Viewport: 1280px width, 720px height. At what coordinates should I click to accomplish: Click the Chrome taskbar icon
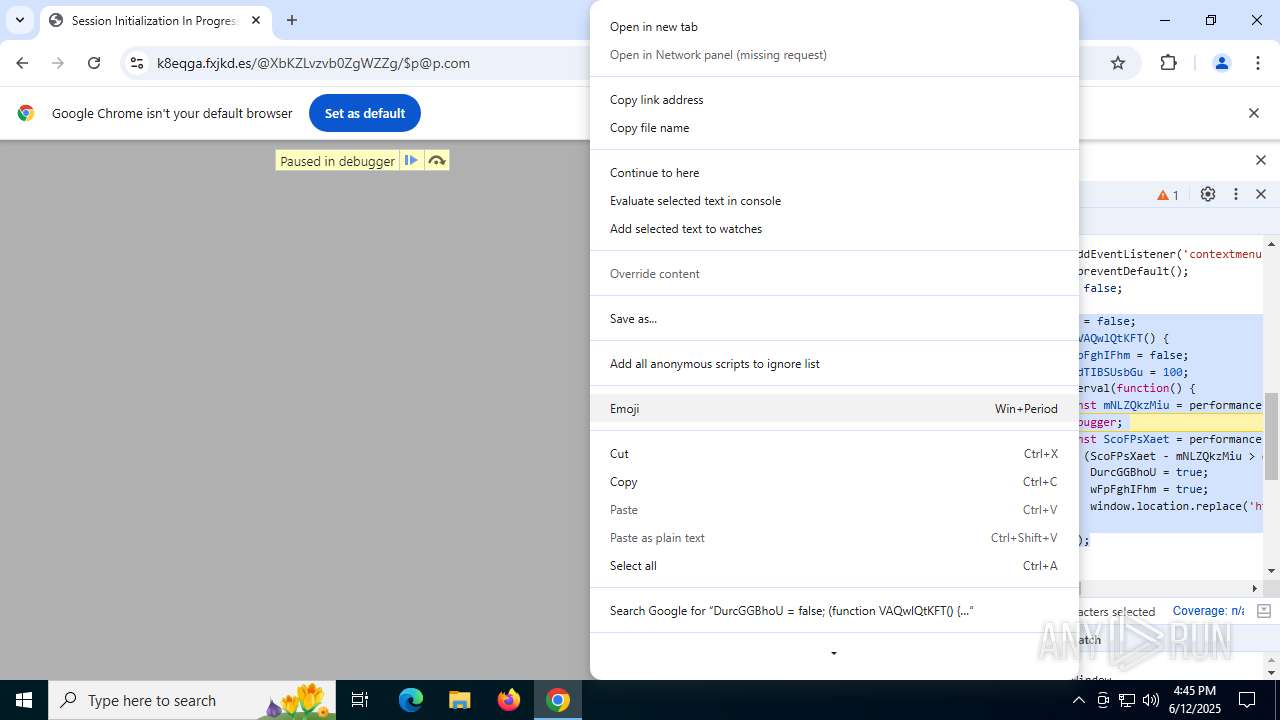[558, 700]
